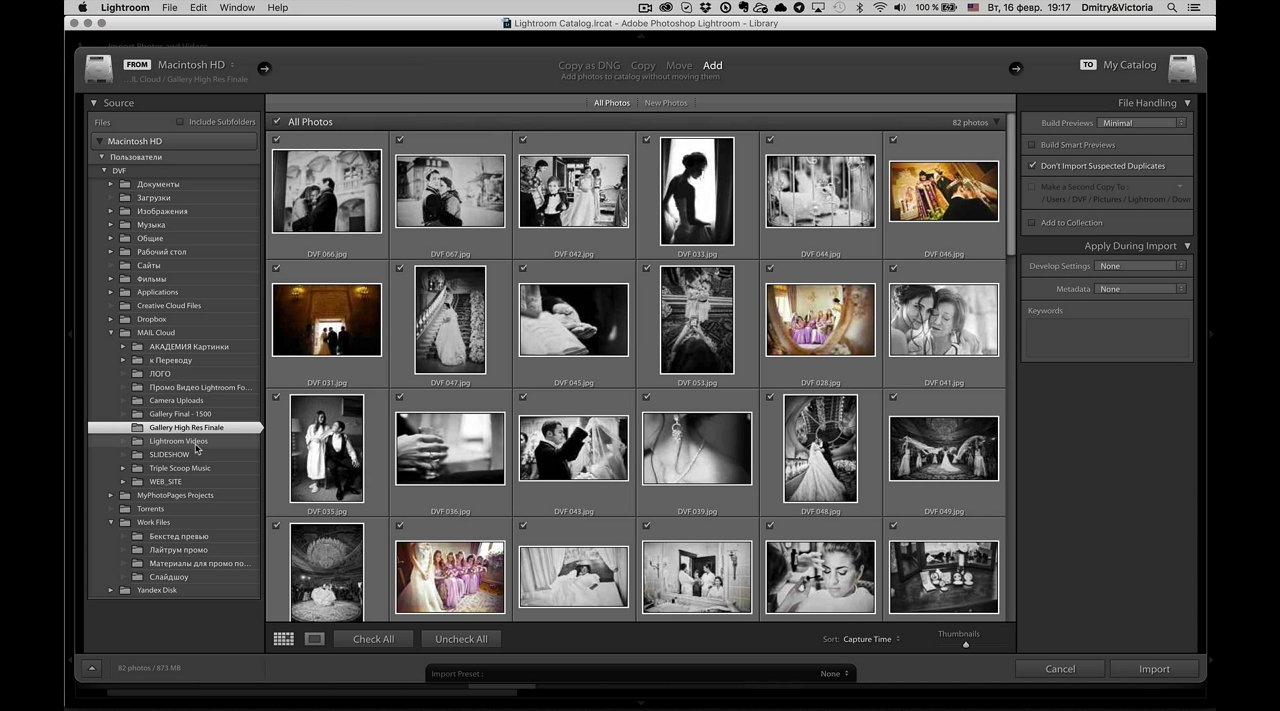
Task: Open Sort Capture Time dropdown
Action: [871, 639]
